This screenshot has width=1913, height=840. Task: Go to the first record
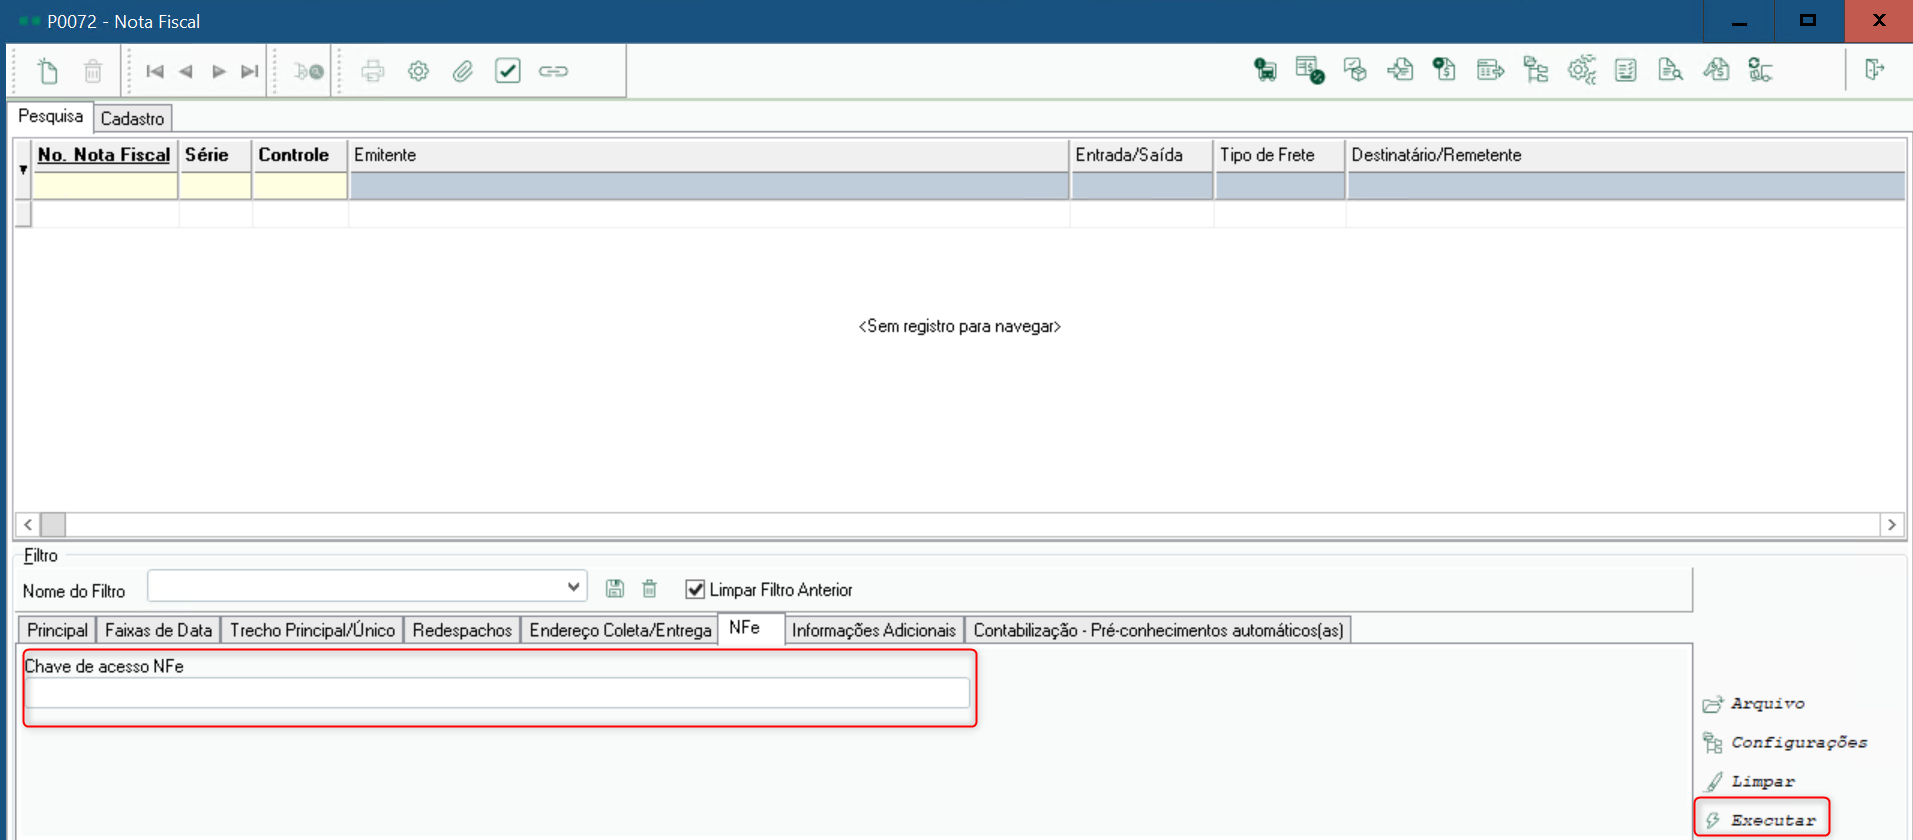click(x=155, y=71)
